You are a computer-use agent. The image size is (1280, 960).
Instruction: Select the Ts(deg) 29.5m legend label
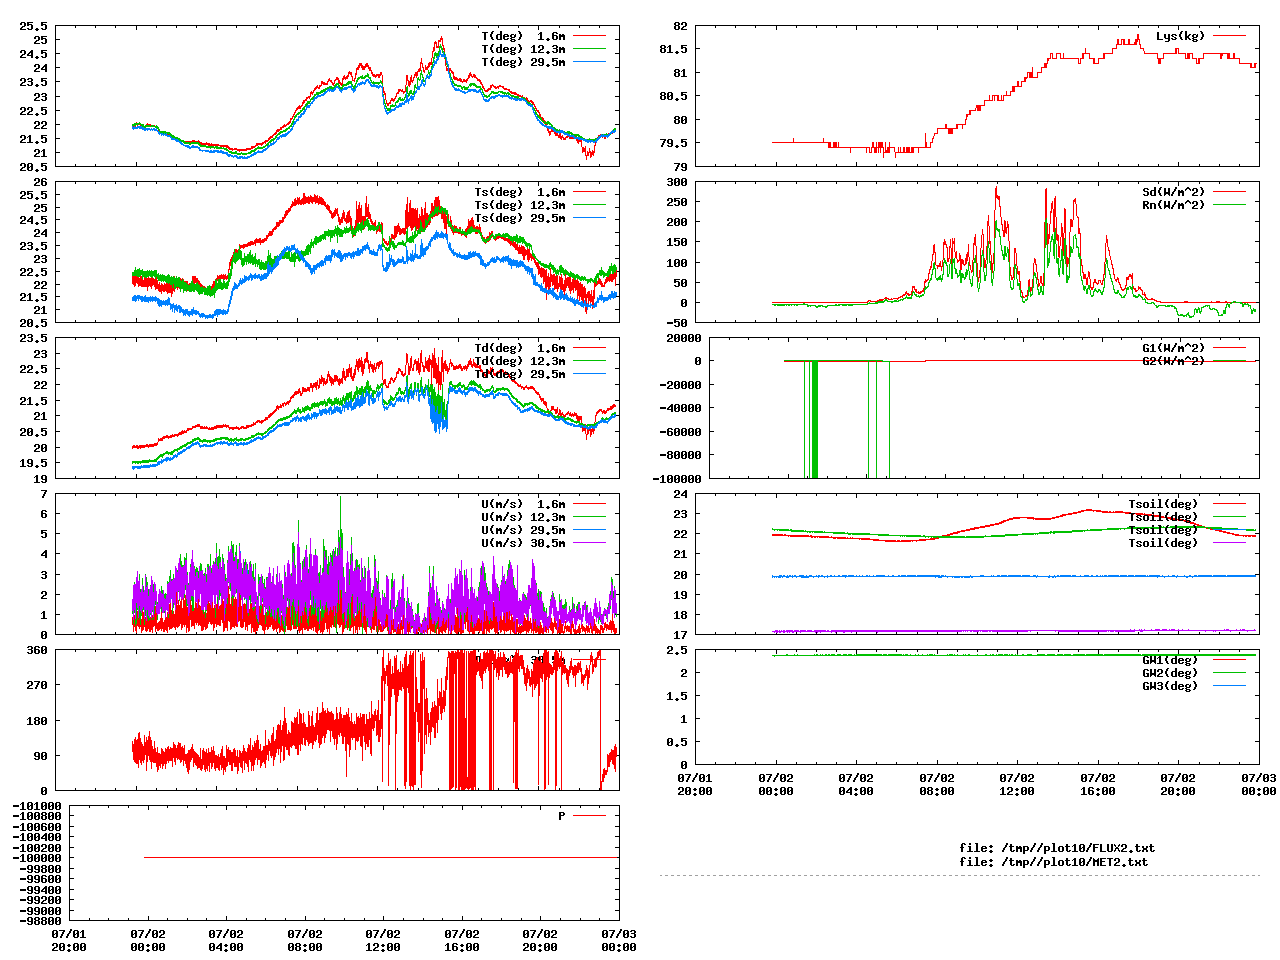pos(519,218)
